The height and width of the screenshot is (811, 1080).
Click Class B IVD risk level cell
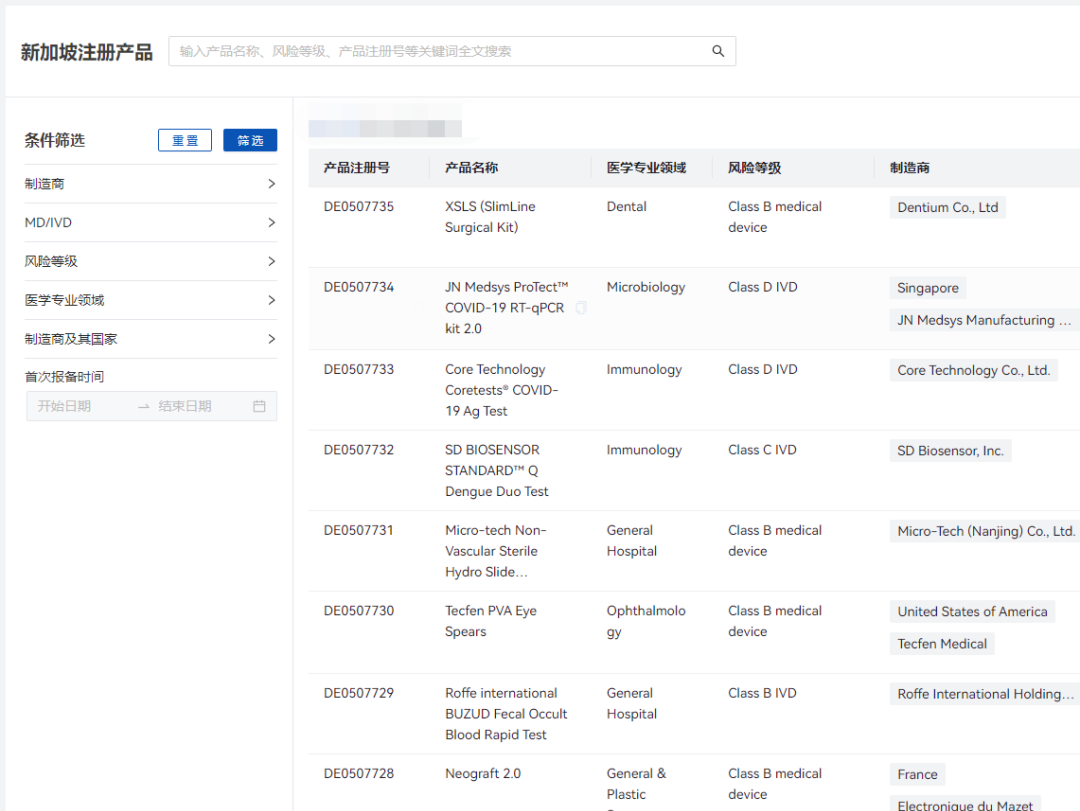click(762, 693)
